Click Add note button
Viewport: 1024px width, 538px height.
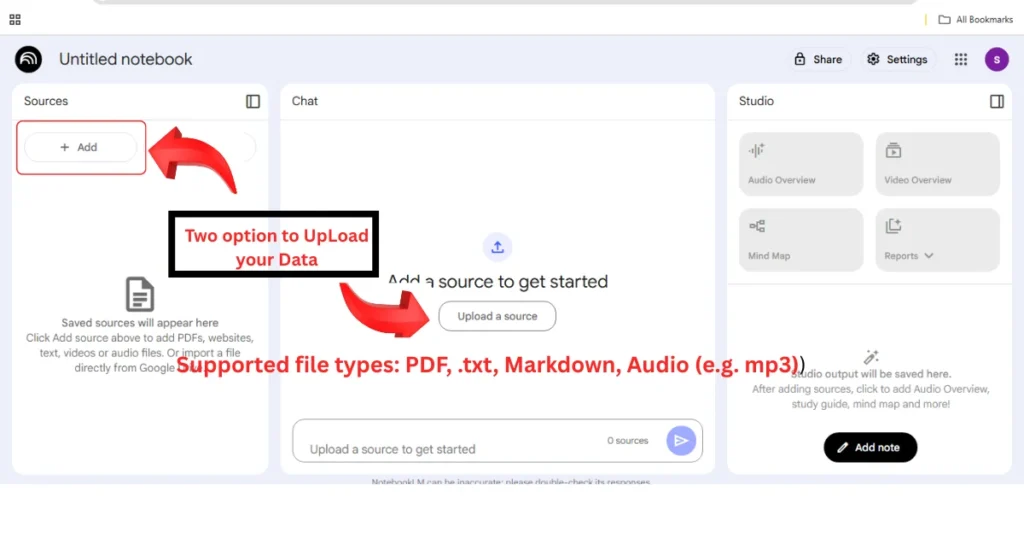[870, 447]
